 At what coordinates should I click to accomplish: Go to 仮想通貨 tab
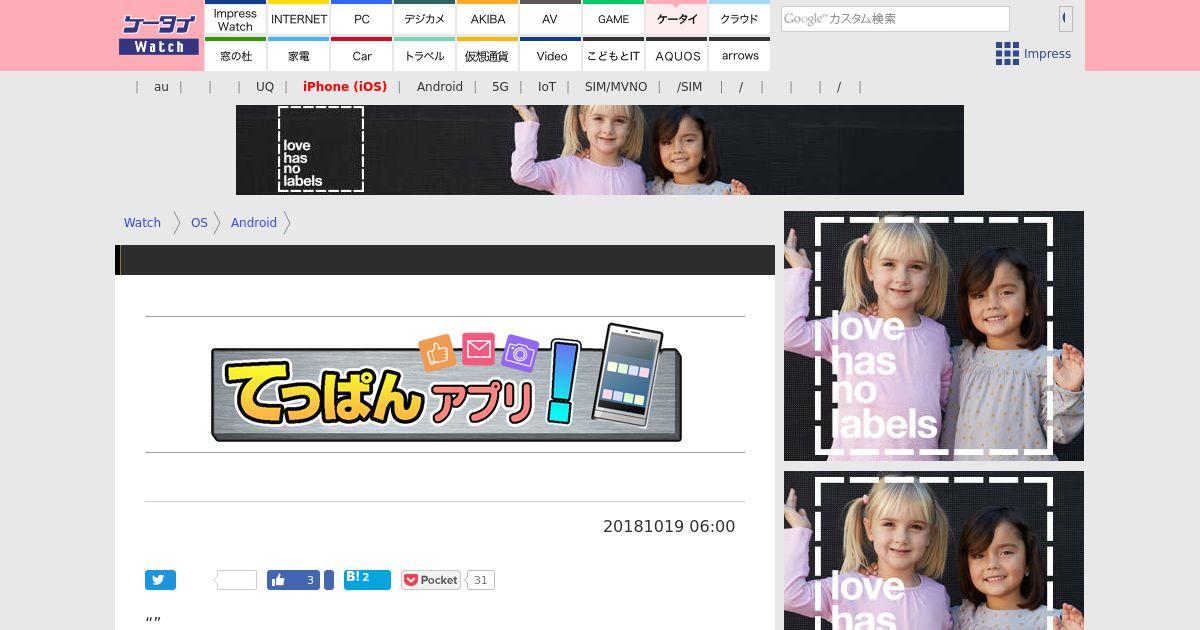(x=488, y=55)
